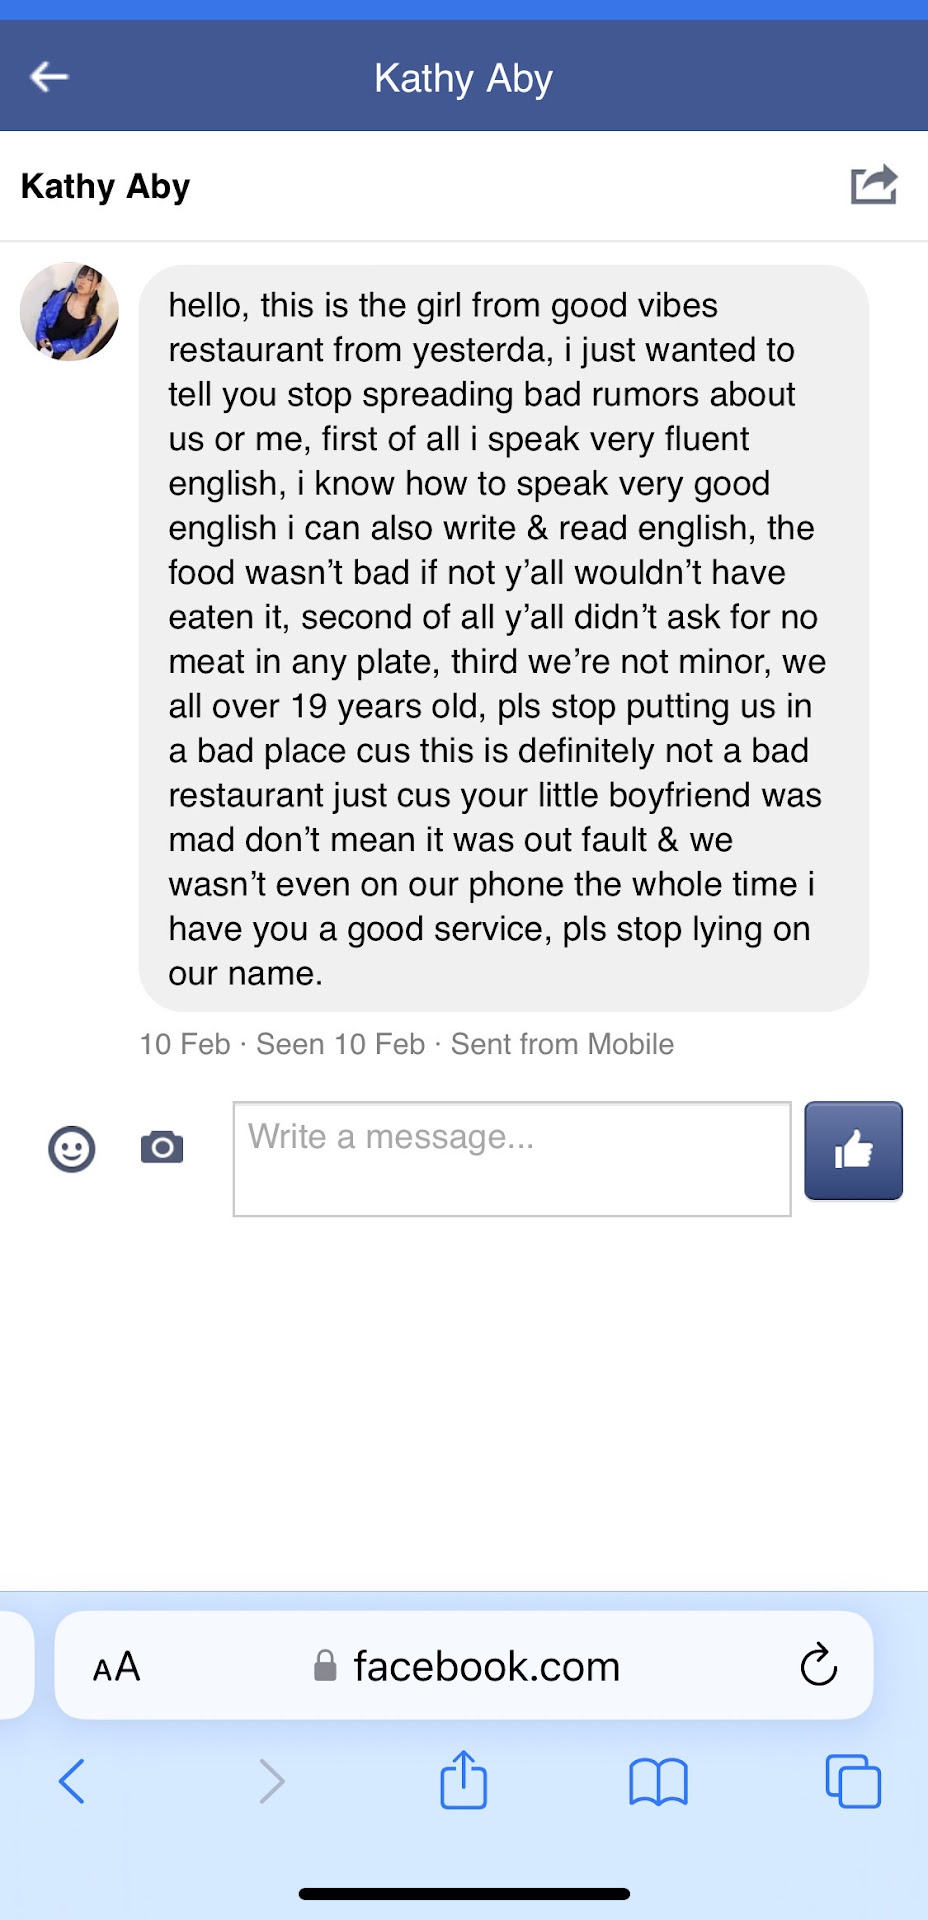Open Safari AA text size menu
The height and width of the screenshot is (1920, 928).
point(117,1667)
